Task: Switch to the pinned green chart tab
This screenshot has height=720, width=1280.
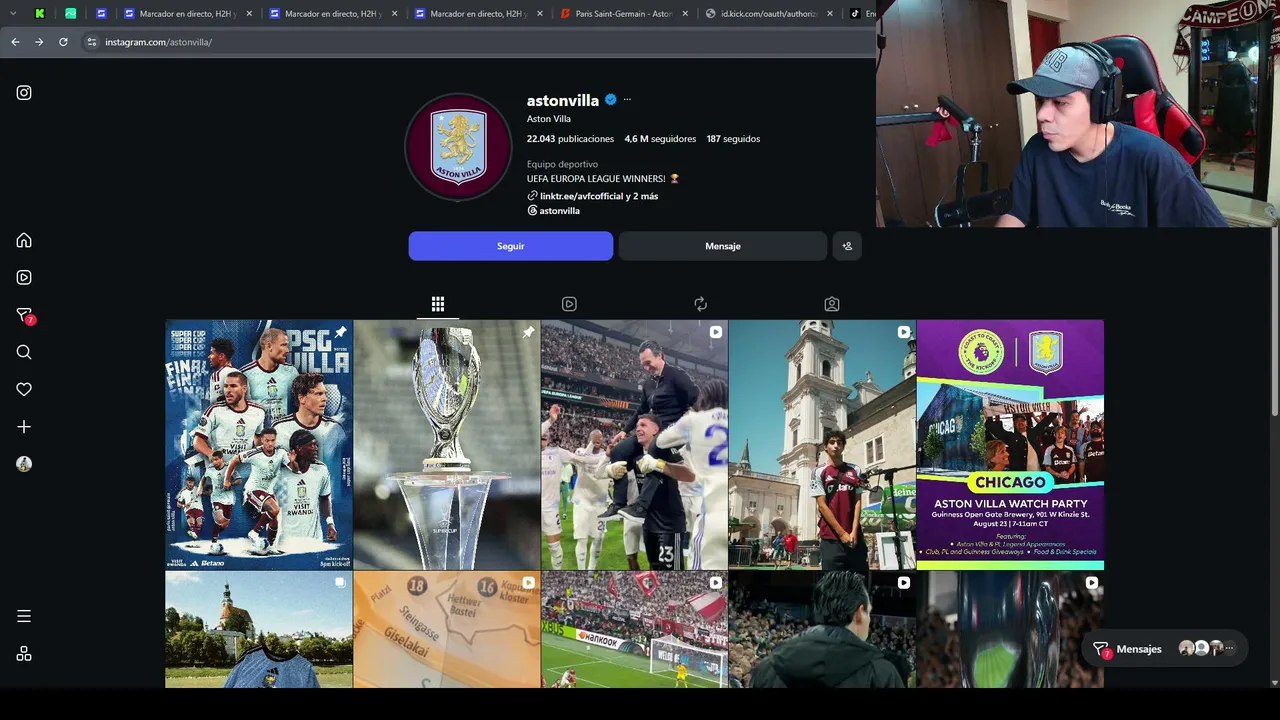Action: coord(71,14)
